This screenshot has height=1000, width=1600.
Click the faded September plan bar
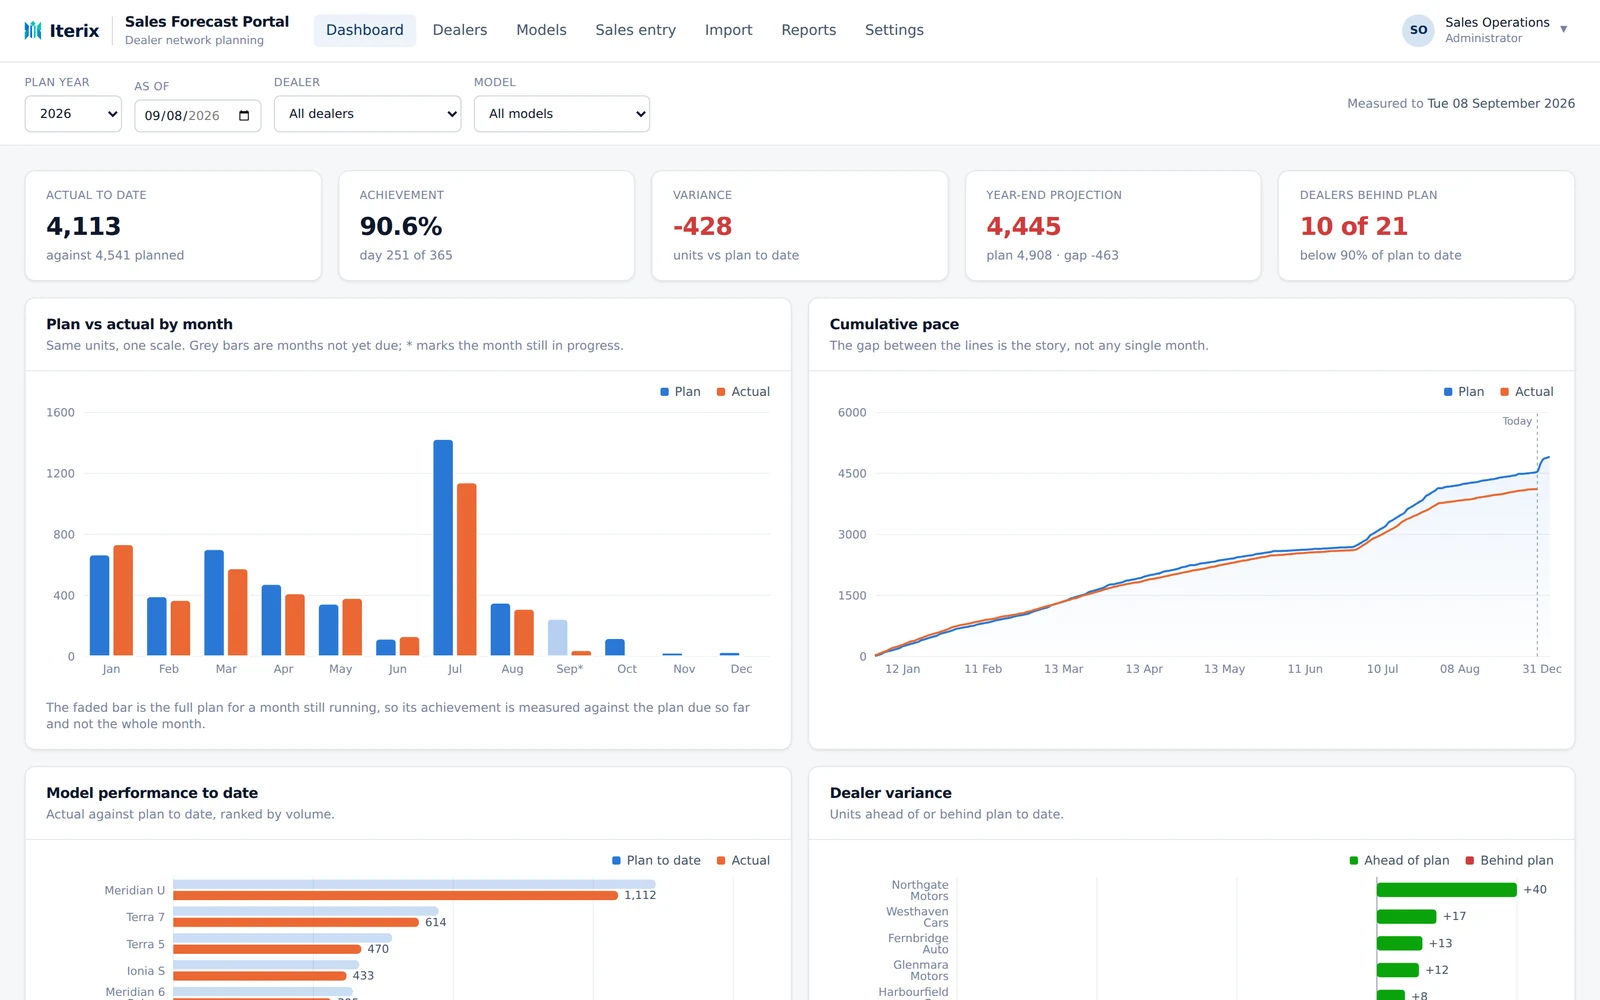[x=558, y=638]
